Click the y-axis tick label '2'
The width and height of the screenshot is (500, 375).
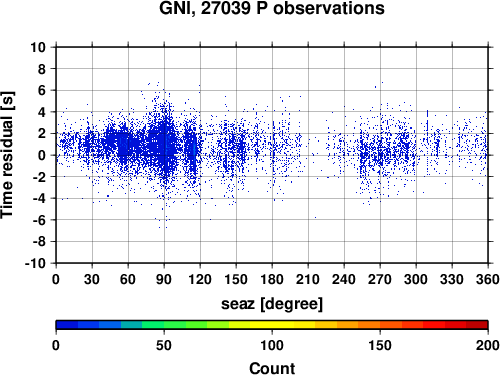[42, 134]
